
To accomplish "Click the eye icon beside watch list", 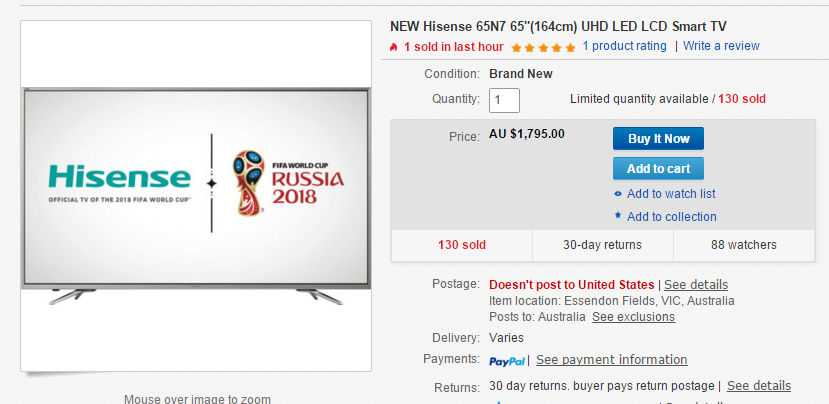I will 618,194.
